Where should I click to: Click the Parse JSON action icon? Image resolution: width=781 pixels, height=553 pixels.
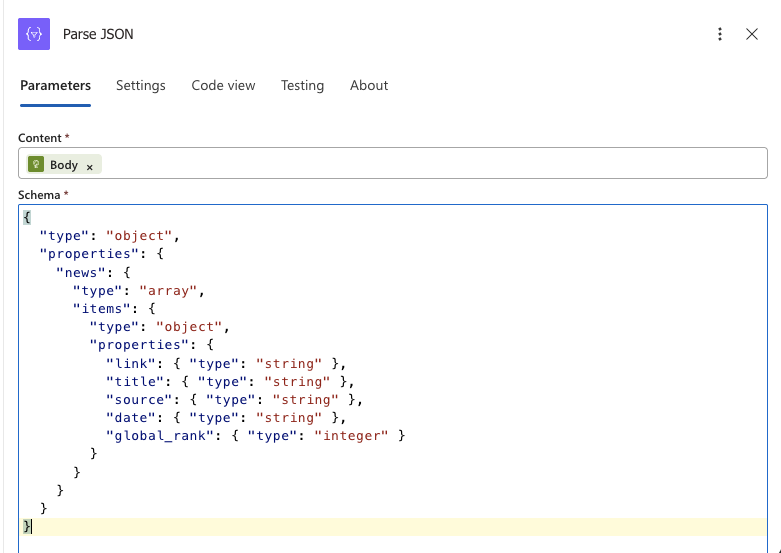pos(34,34)
